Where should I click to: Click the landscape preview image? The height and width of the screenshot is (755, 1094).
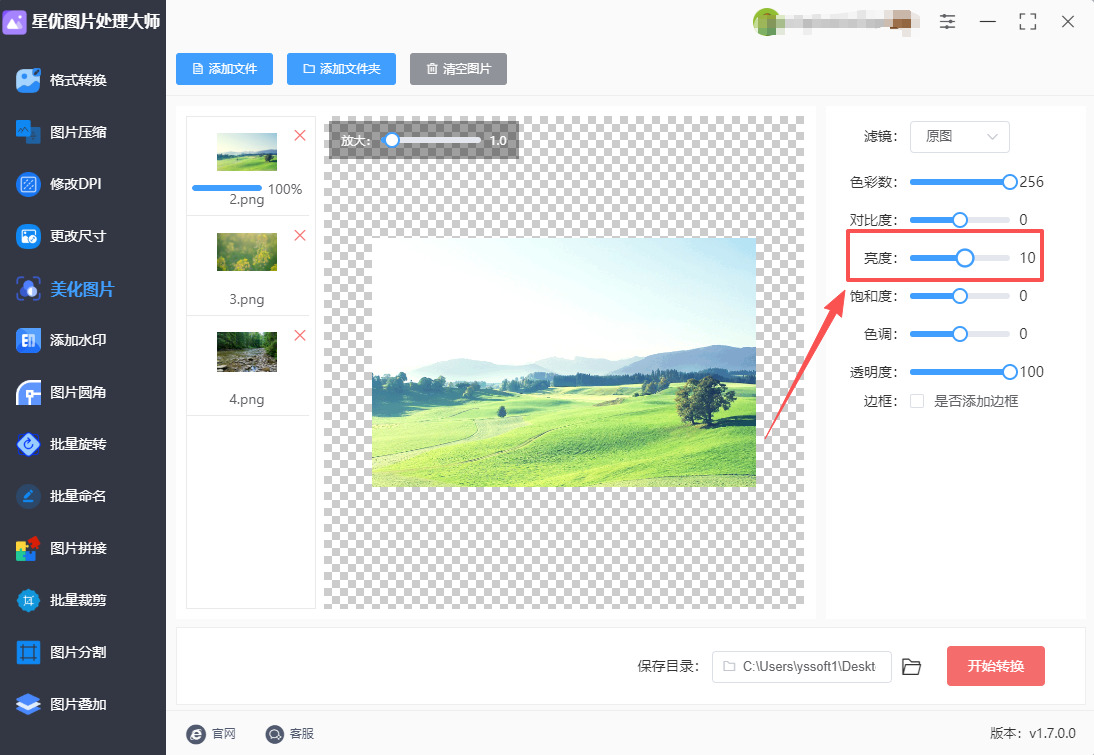coord(564,362)
